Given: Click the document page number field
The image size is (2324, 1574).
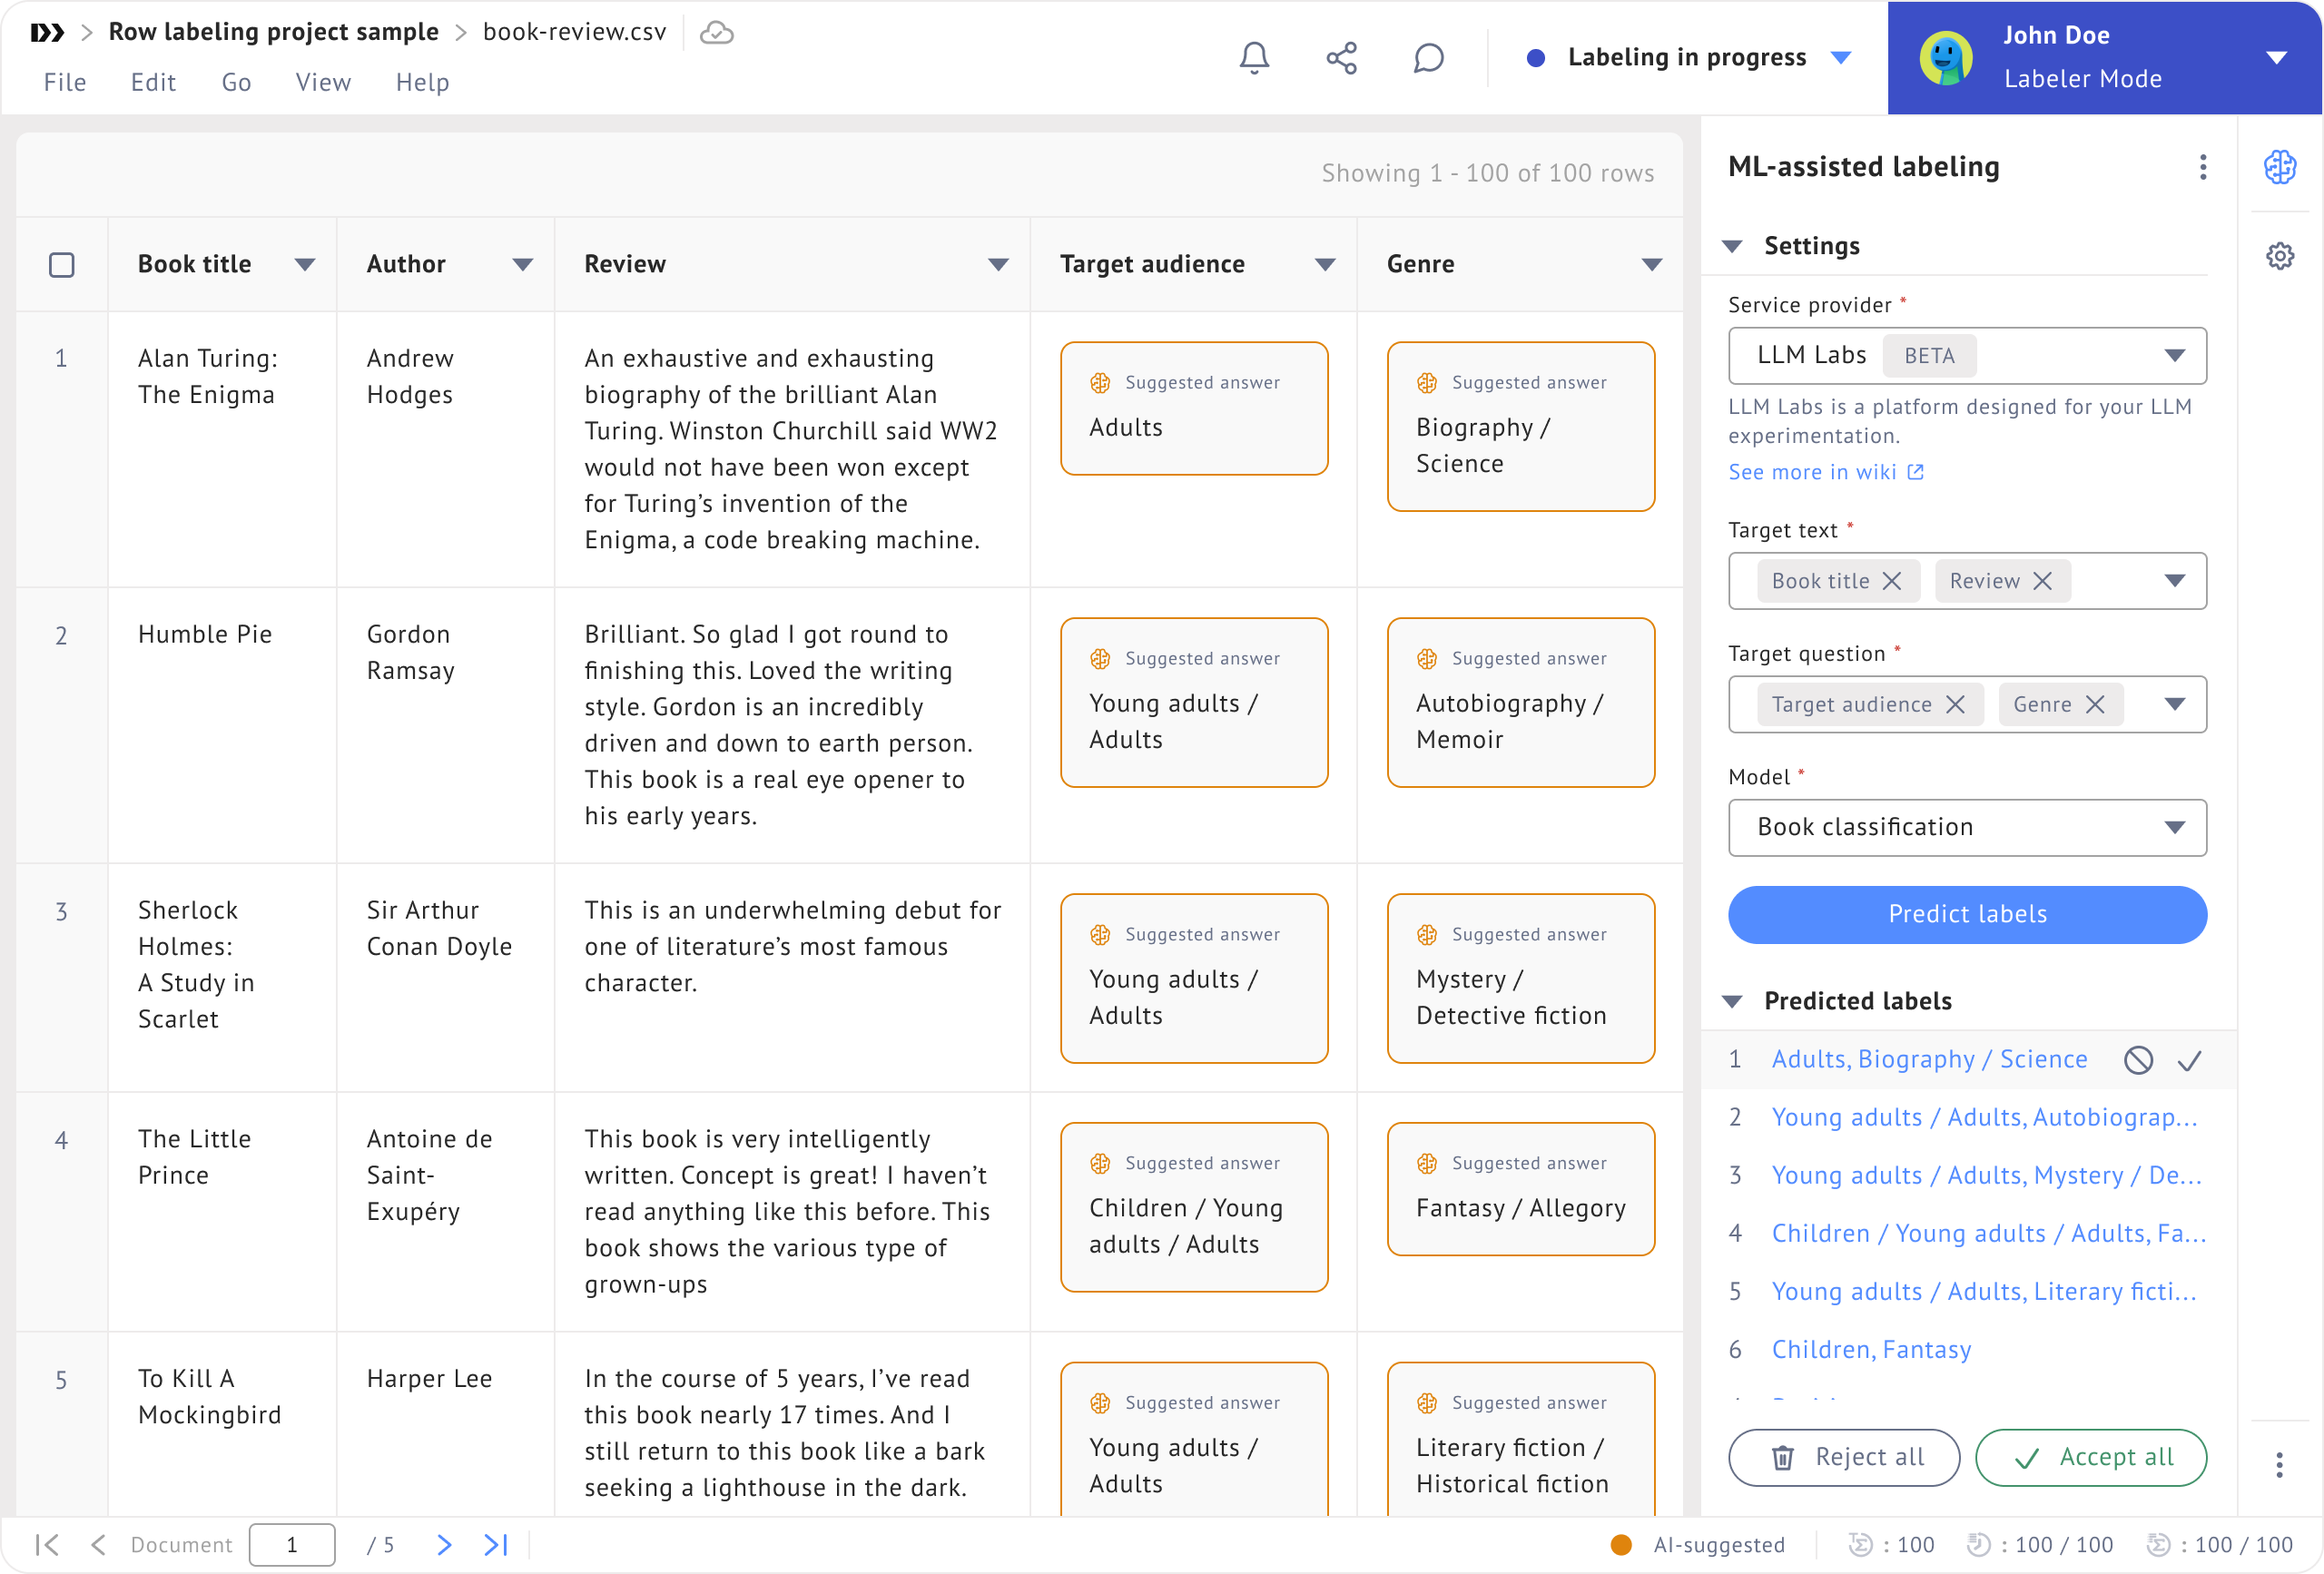Looking at the screenshot, I should pyautogui.click(x=291, y=1544).
